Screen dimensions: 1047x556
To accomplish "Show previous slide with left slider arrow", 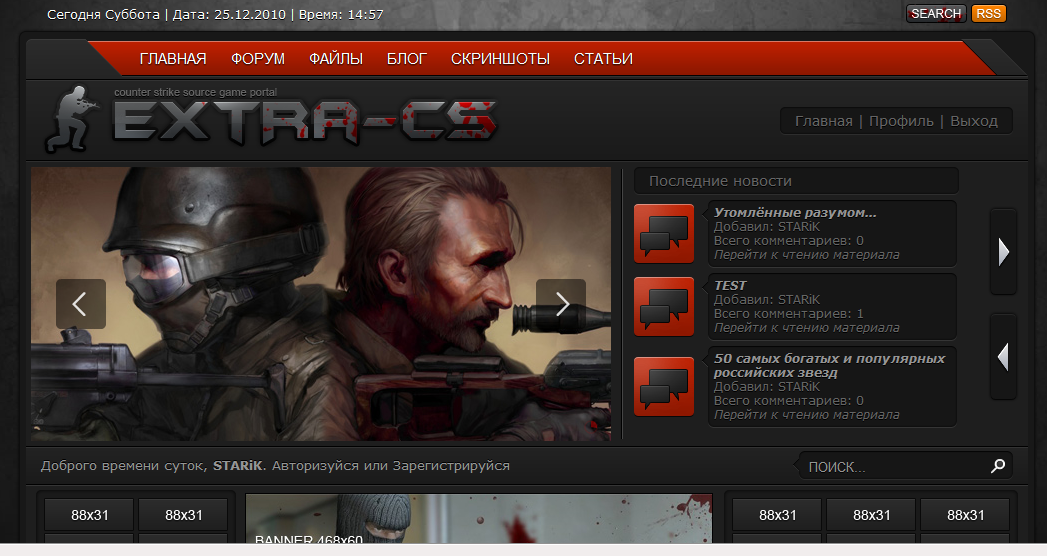I will tap(81, 304).
